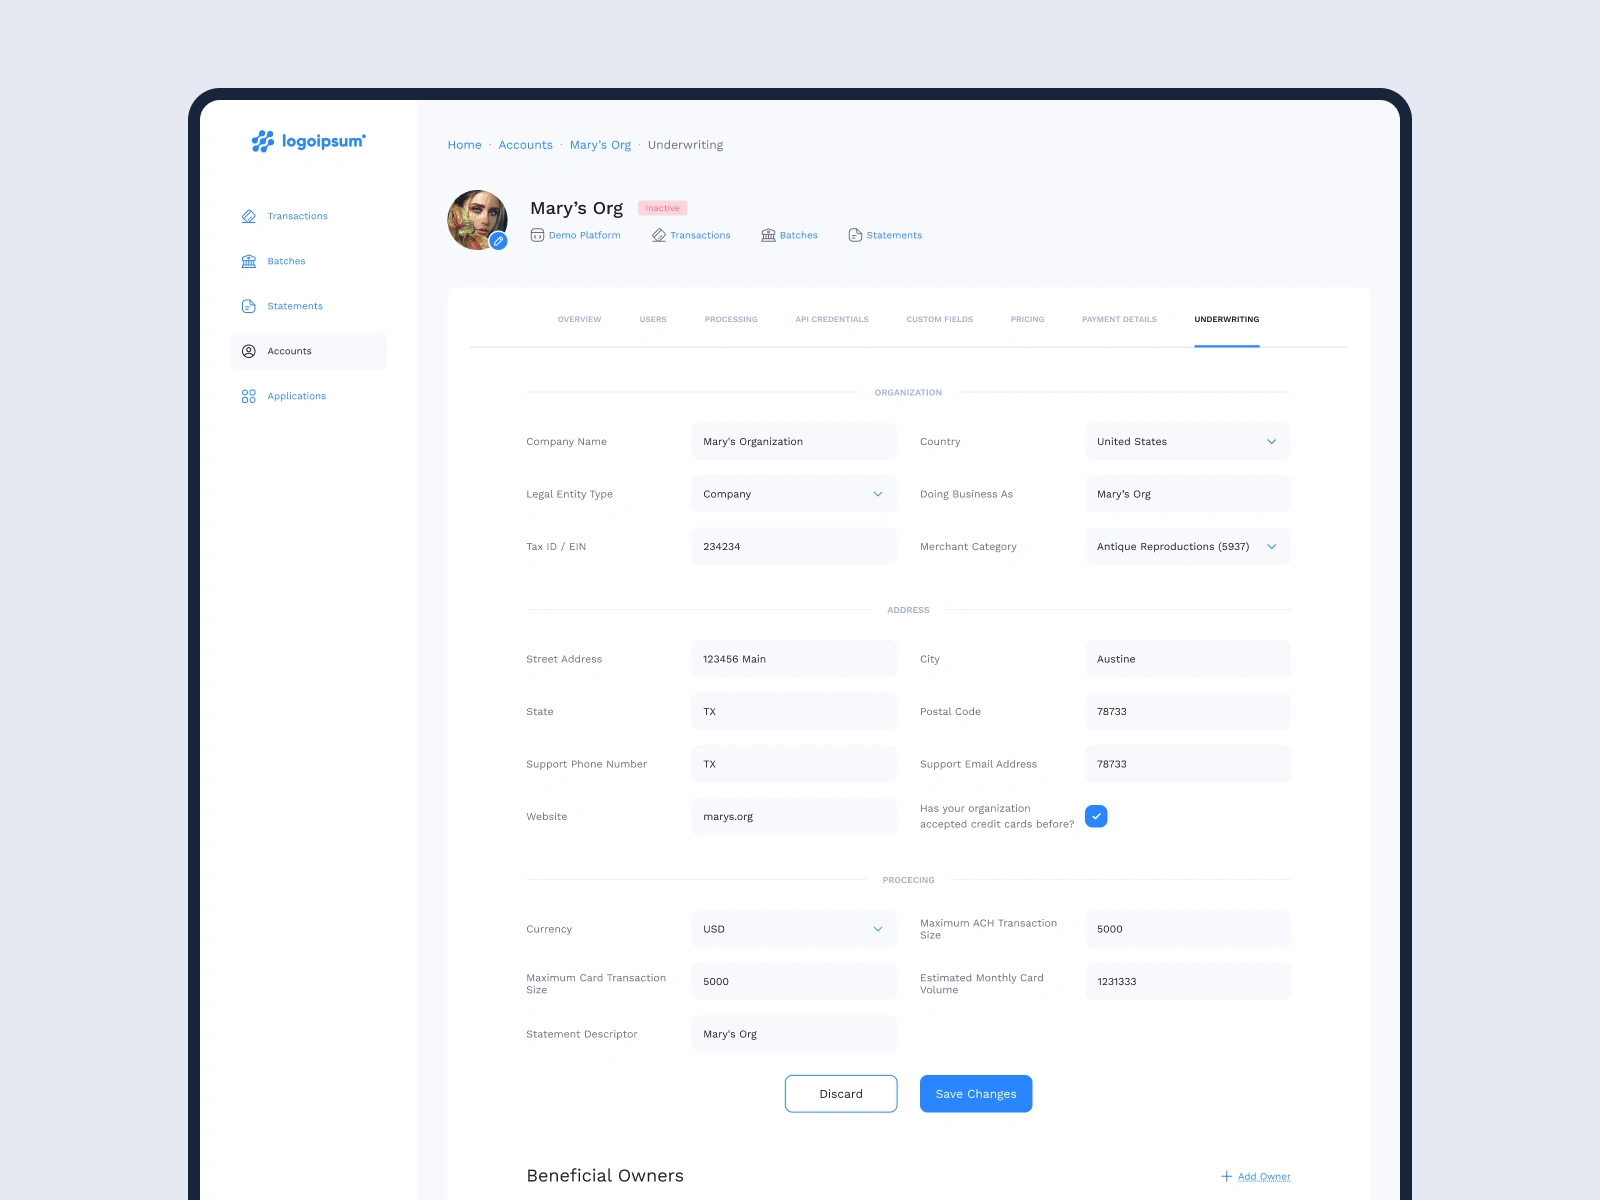Click the edit pencil badge on the avatar
1600x1200 pixels.
pos(498,241)
